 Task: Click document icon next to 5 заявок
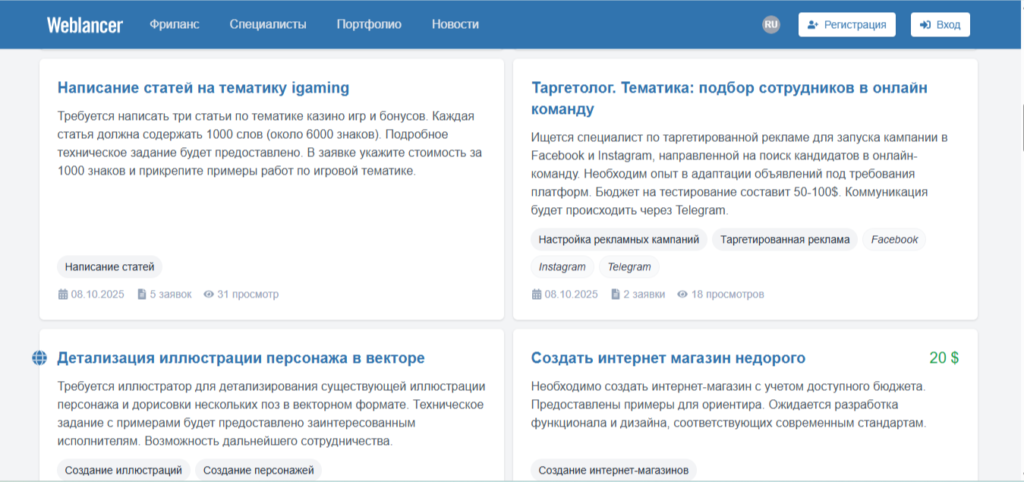142,295
